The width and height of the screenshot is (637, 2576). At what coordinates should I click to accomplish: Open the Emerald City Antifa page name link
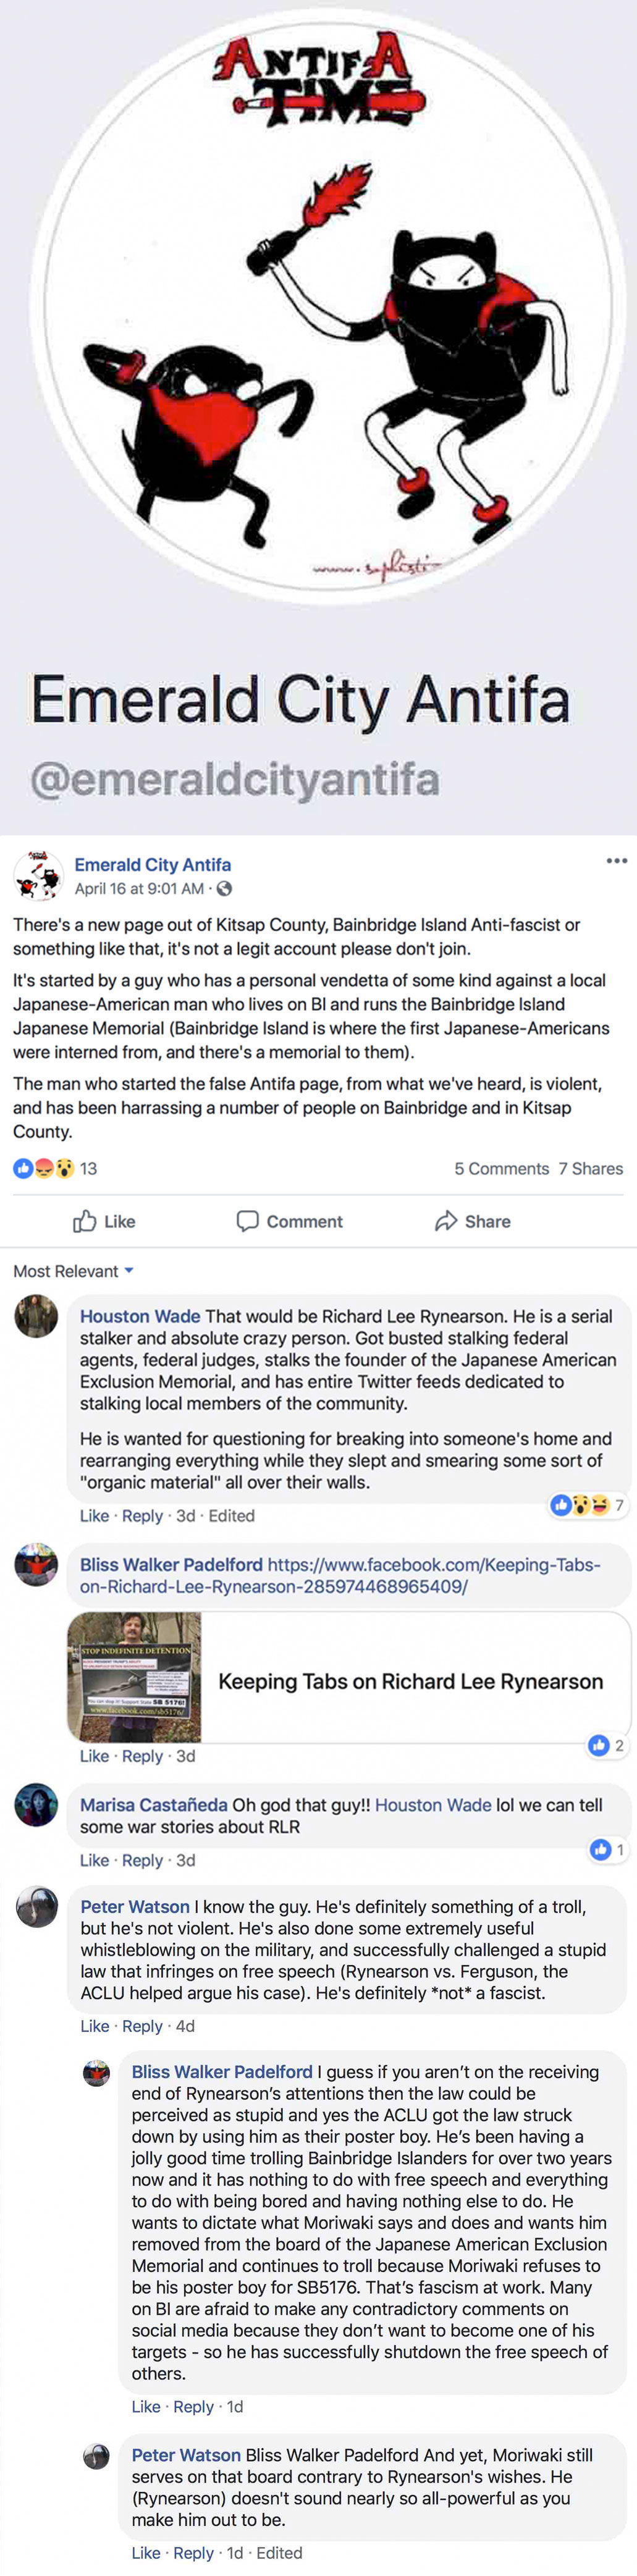click(x=153, y=864)
